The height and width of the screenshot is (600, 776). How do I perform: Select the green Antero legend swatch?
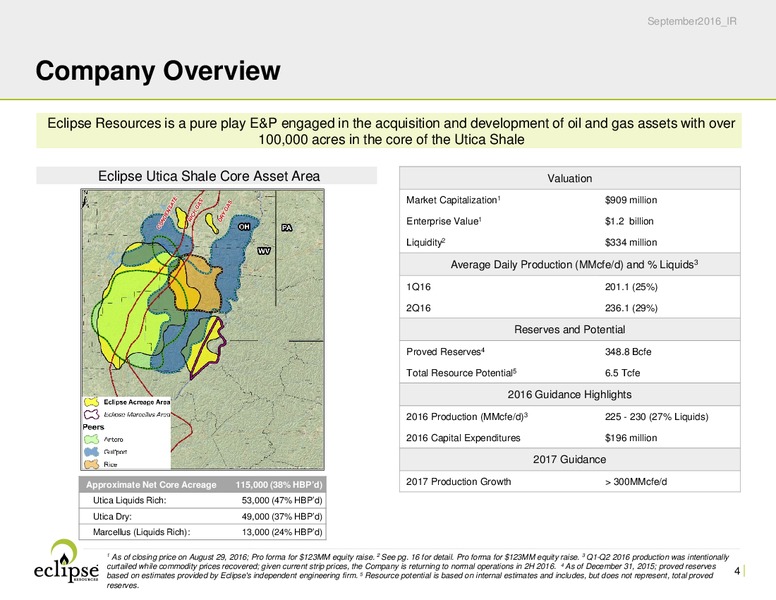coord(91,439)
